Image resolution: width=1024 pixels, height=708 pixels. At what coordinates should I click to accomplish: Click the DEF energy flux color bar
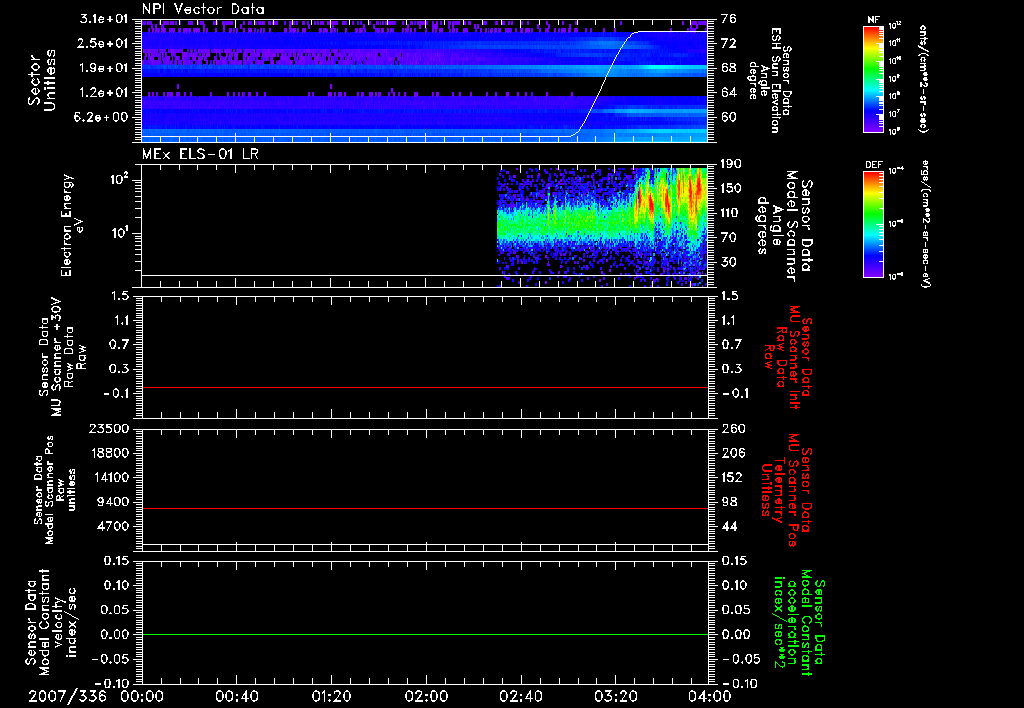(873, 224)
